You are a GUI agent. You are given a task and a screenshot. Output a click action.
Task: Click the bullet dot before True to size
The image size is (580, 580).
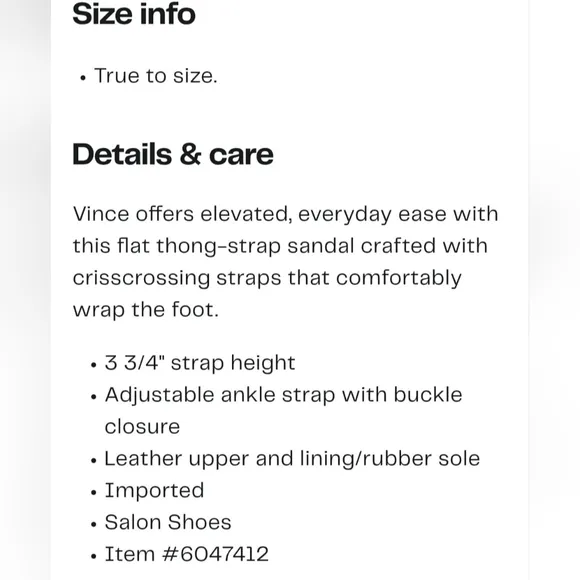click(83, 78)
